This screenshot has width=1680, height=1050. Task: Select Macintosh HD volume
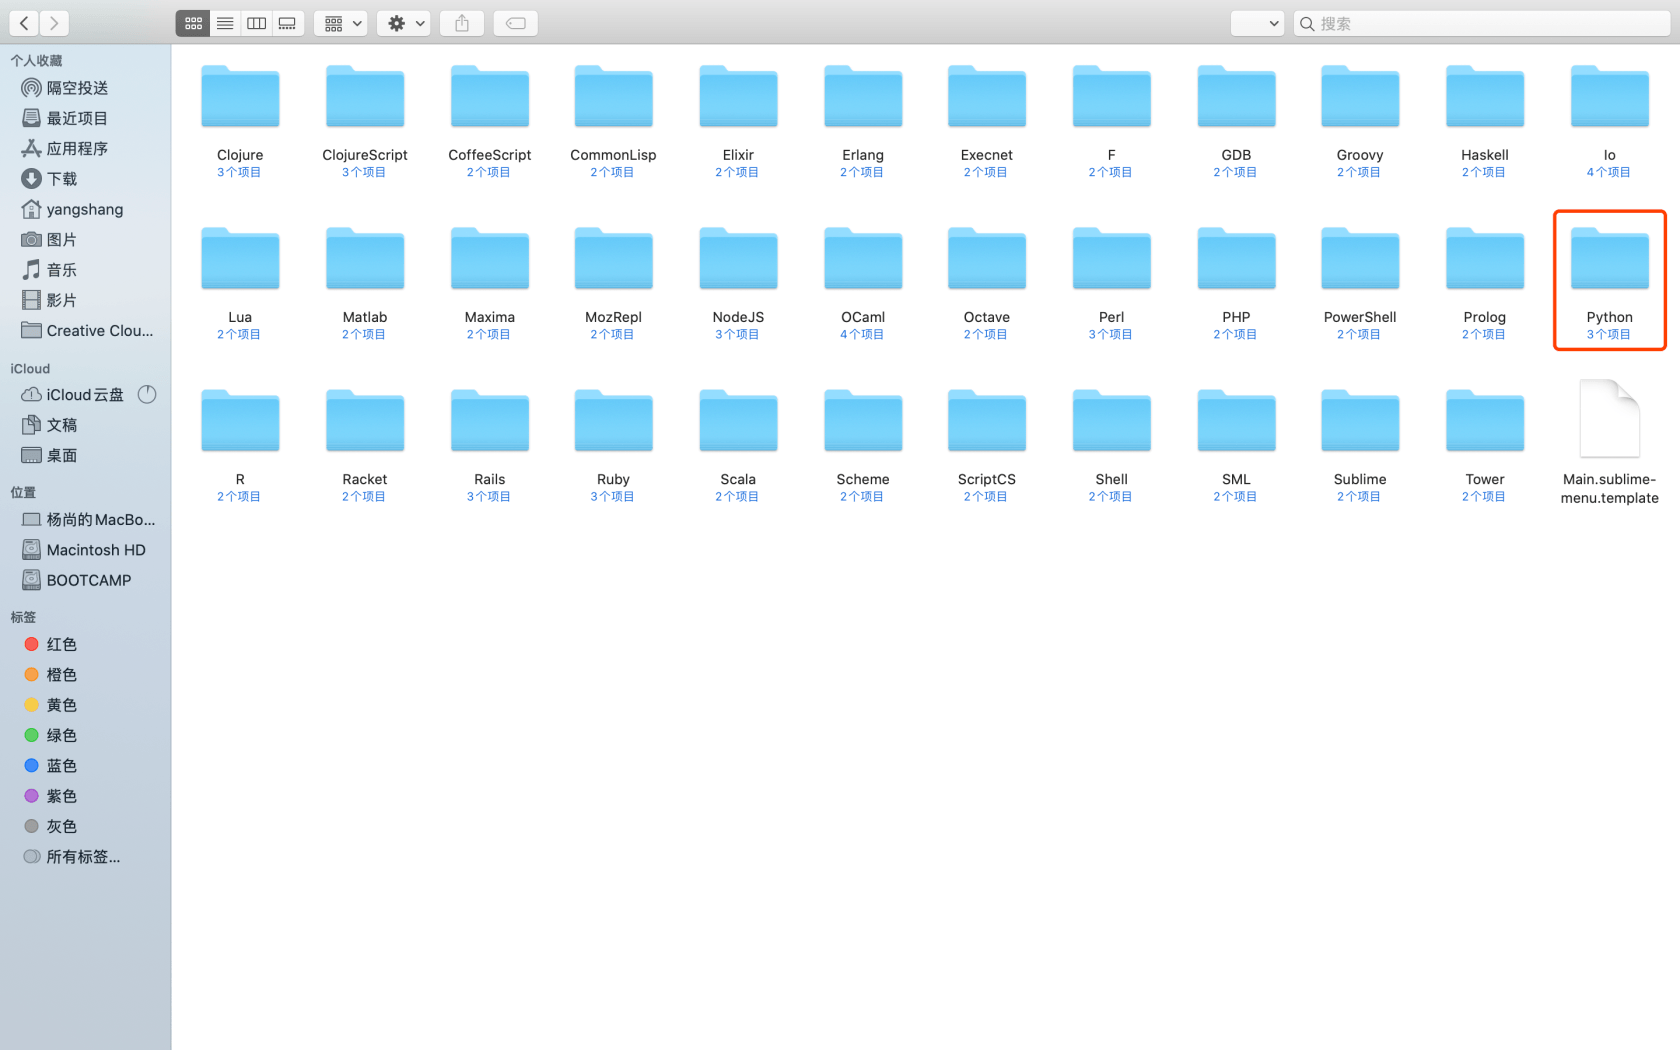coord(85,550)
